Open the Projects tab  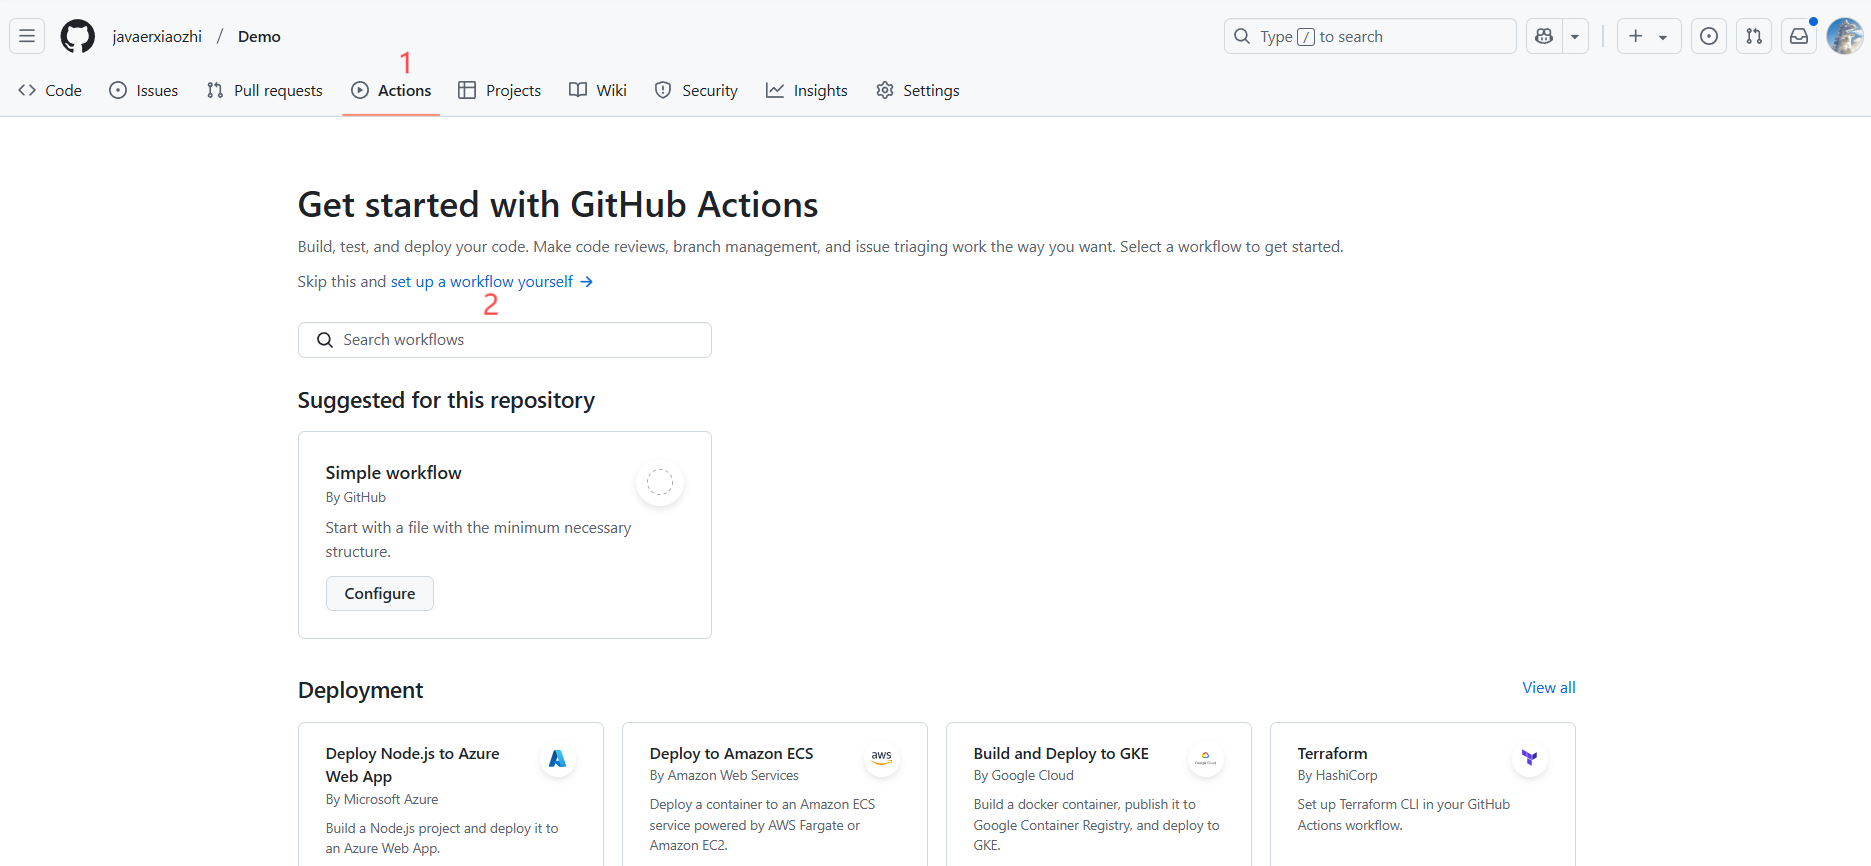pyautogui.click(x=500, y=90)
